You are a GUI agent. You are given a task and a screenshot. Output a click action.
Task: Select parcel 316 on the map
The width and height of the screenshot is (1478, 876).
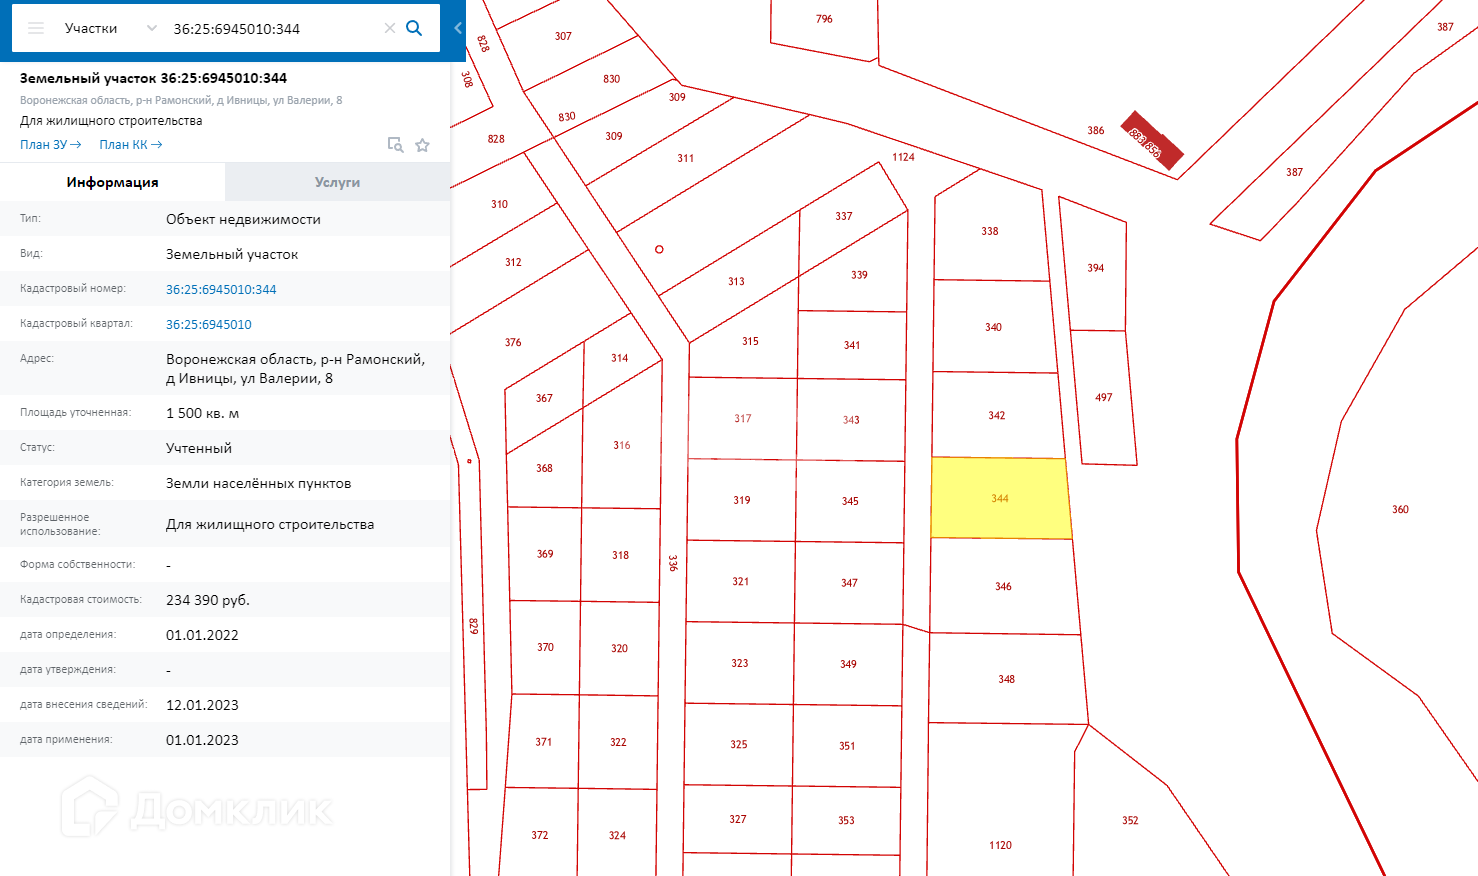pyautogui.click(x=622, y=445)
